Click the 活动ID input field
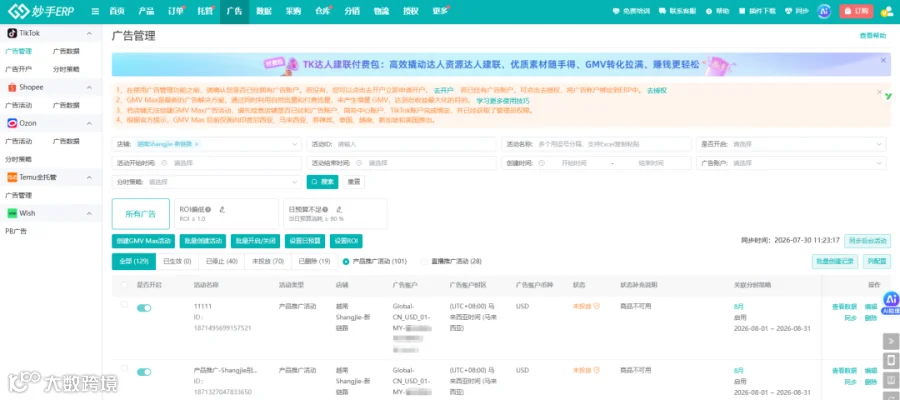Screen dimensions: 900x400 tap(401, 144)
